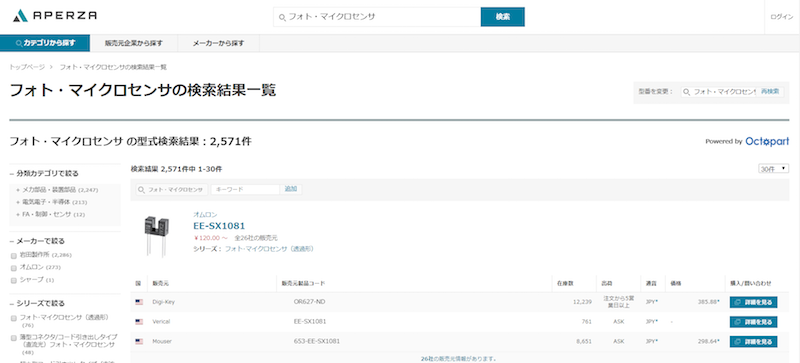
Task: Click the APERZA logo
Action: click(55, 16)
